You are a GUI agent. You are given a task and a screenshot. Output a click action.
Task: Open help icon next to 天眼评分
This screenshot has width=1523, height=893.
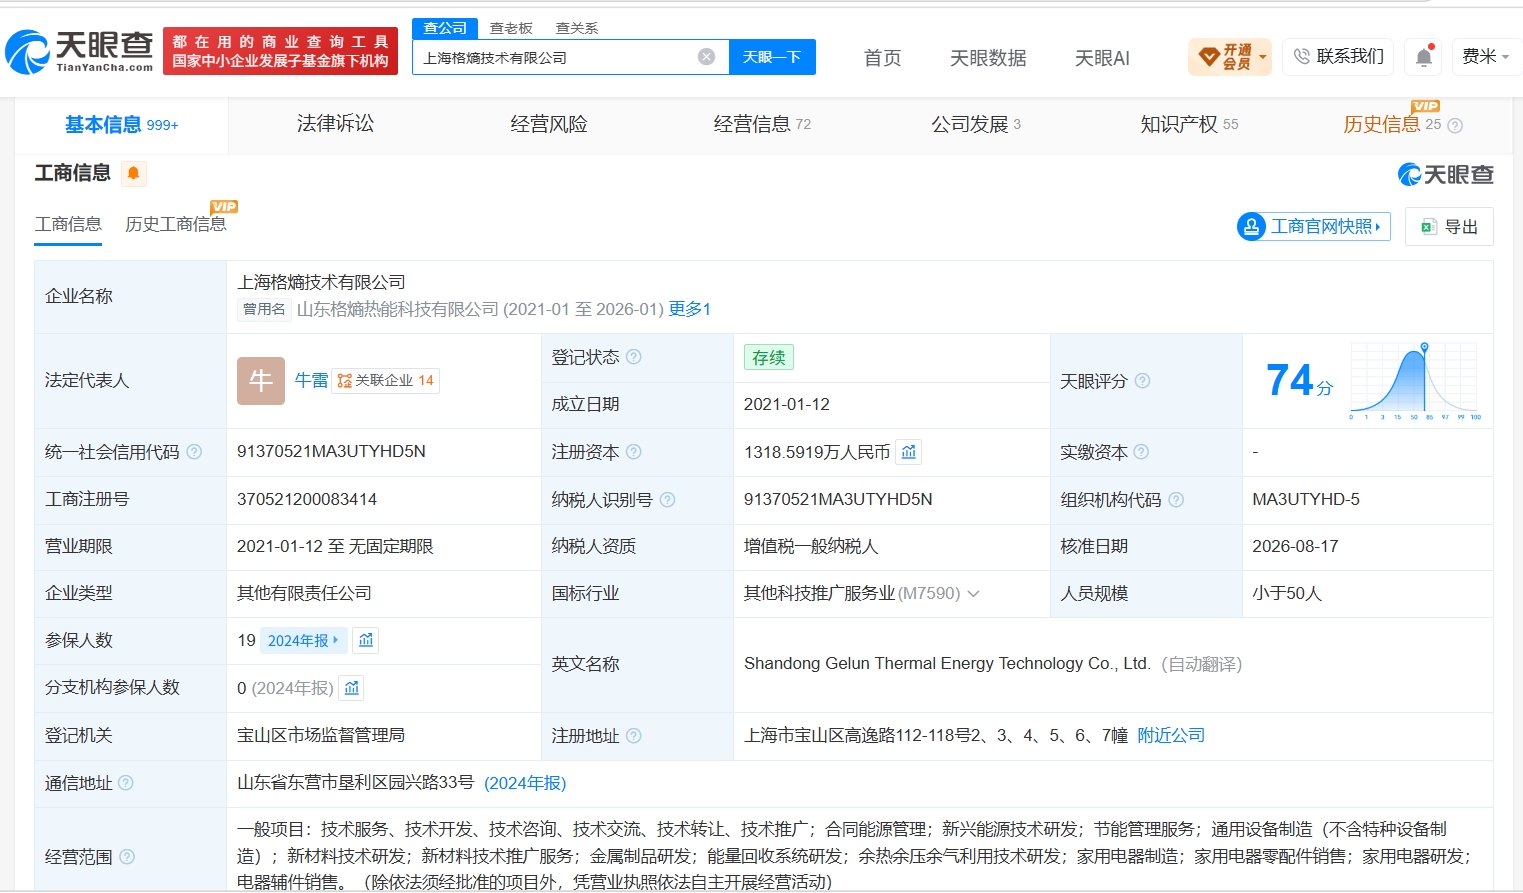[1142, 381]
